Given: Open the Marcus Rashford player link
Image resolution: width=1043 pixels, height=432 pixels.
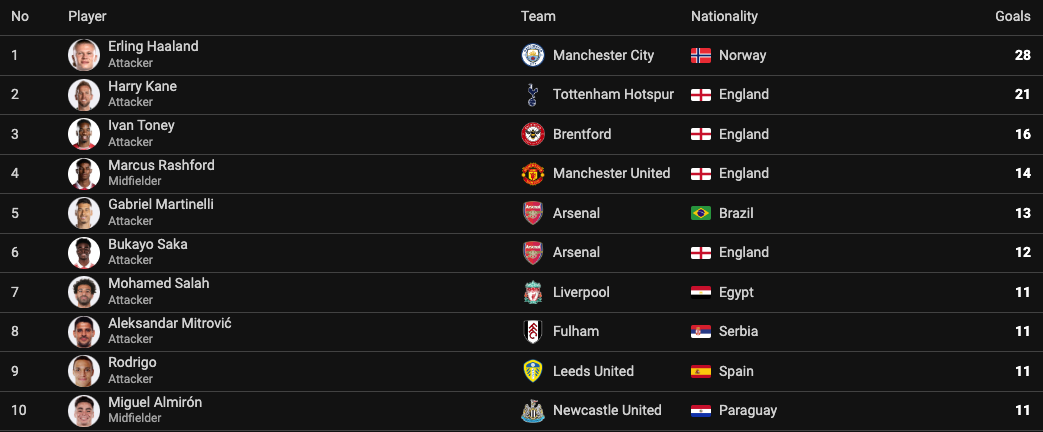Looking at the screenshot, I should 162,165.
